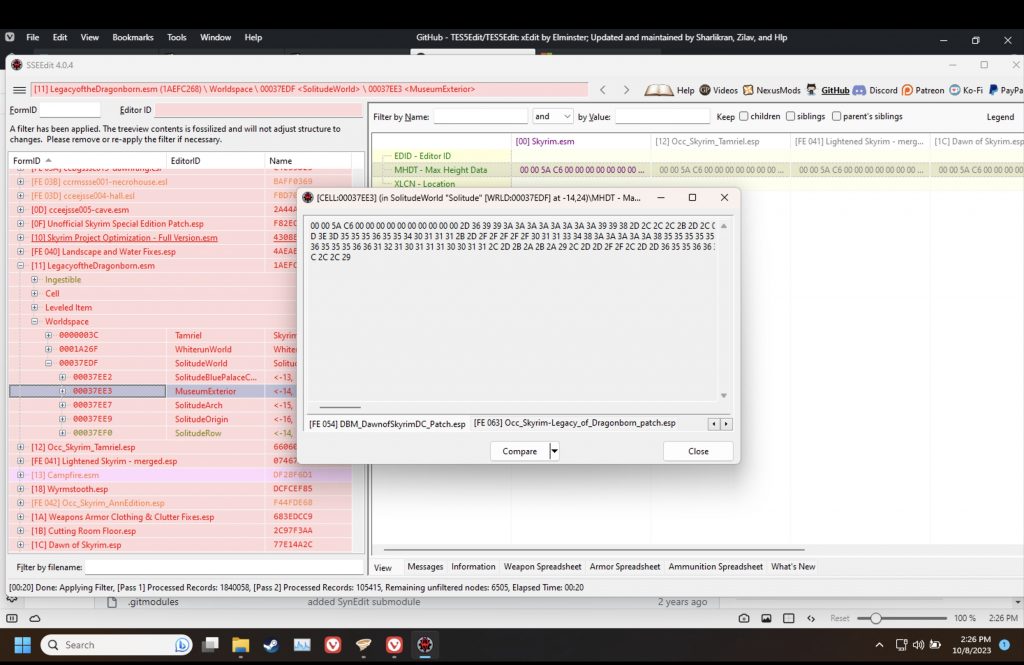Open the NexusMods link icon
The height and width of the screenshot is (665, 1024).
click(749, 90)
